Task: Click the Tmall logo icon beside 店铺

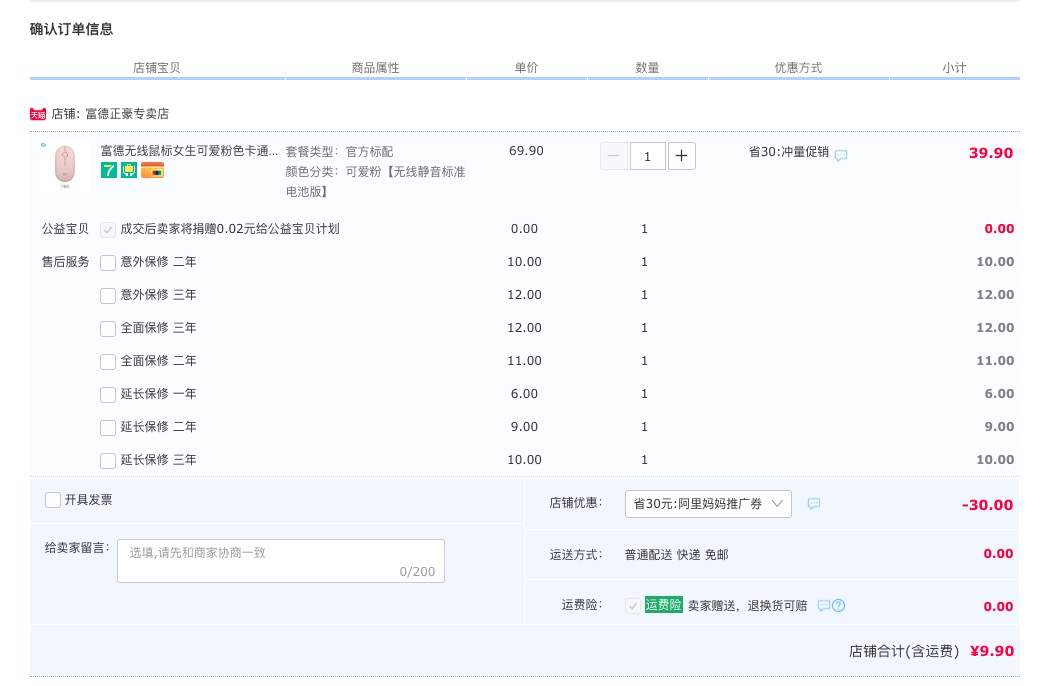Action: click(38, 114)
